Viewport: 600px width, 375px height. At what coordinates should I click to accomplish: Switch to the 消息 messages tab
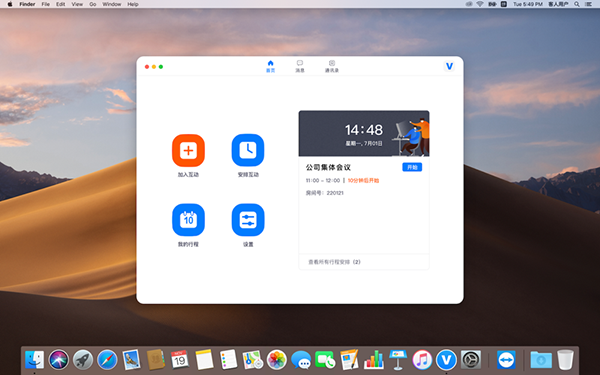click(x=300, y=66)
